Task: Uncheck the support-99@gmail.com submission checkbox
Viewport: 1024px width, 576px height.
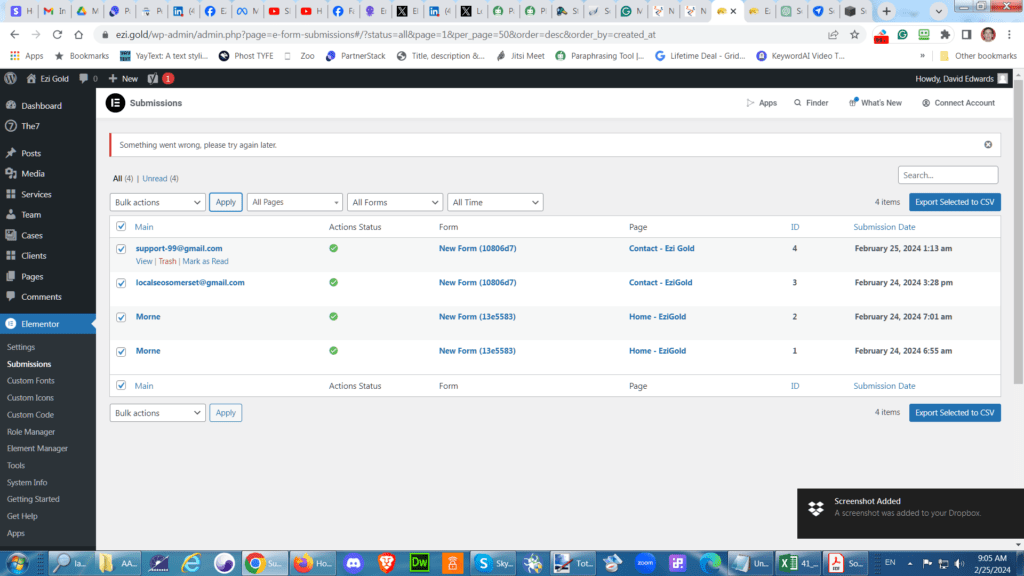Action: pos(121,249)
